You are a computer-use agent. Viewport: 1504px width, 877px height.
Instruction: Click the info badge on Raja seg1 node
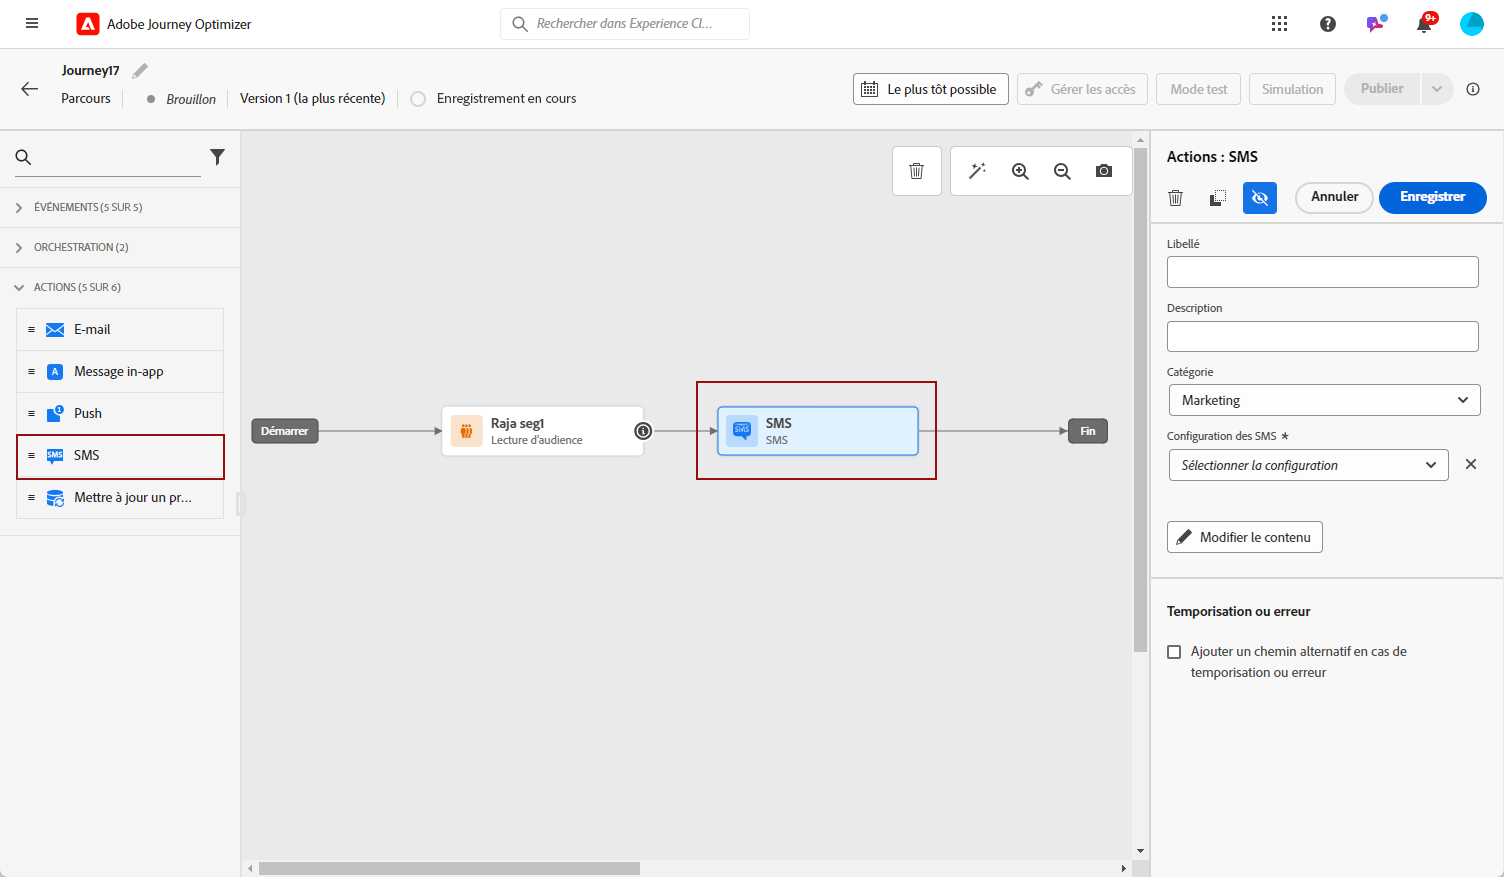pyautogui.click(x=644, y=431)
